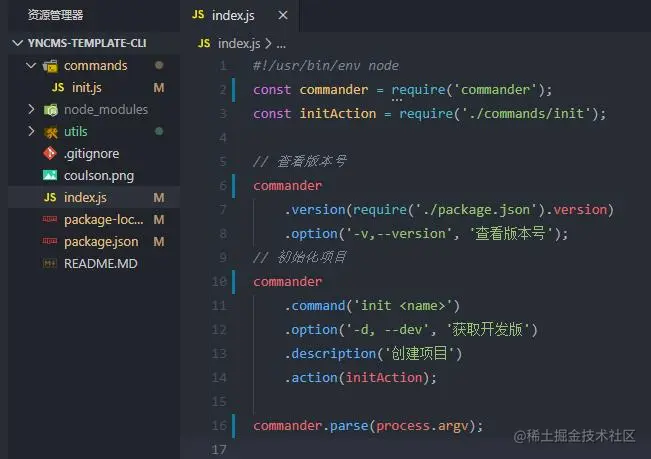Click the modified dot beside utils folder

[159, 131]
